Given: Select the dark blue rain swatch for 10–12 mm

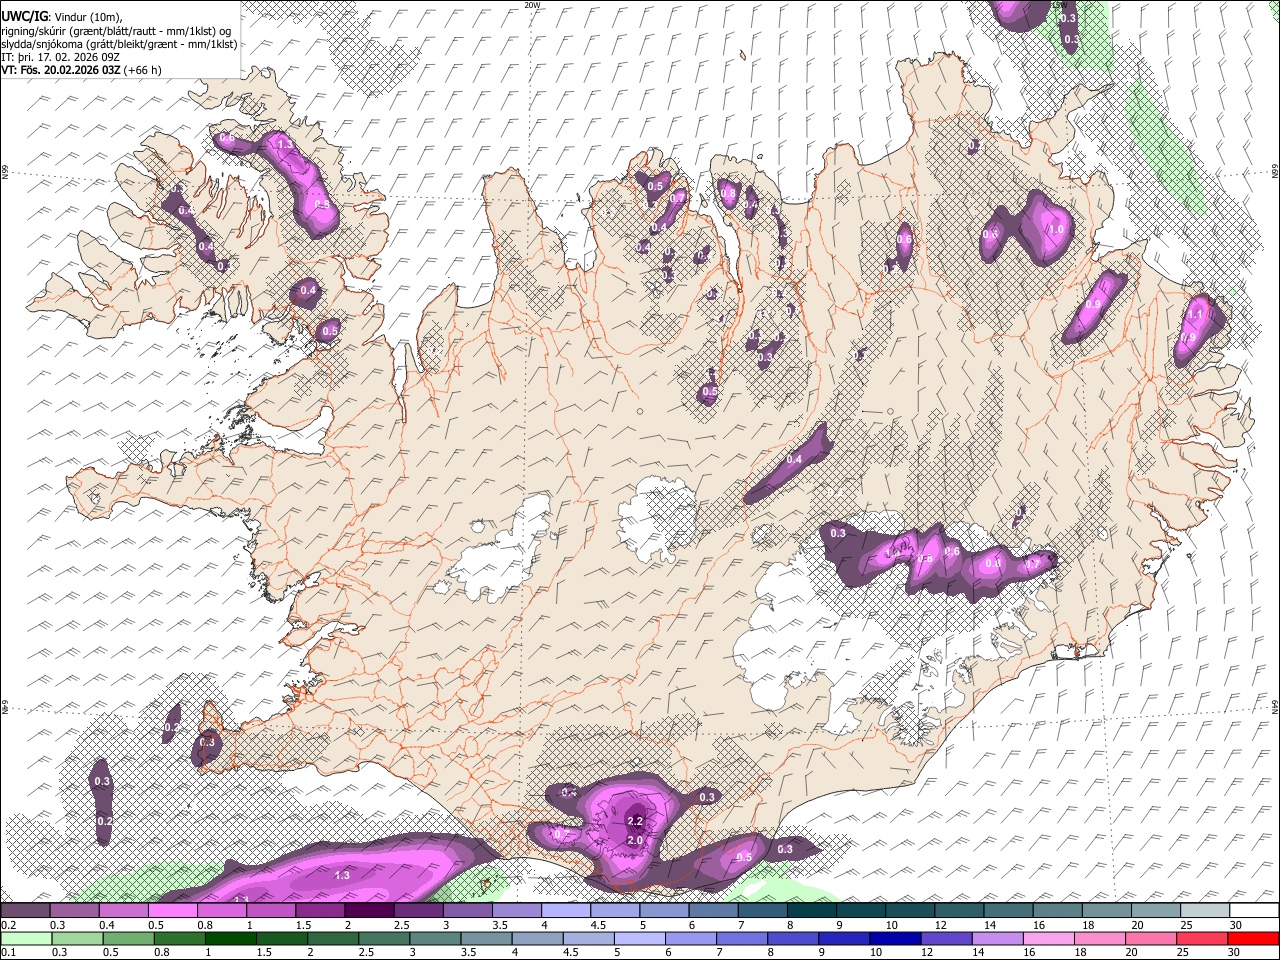Looking at the screenshot, I should [894, 939].
